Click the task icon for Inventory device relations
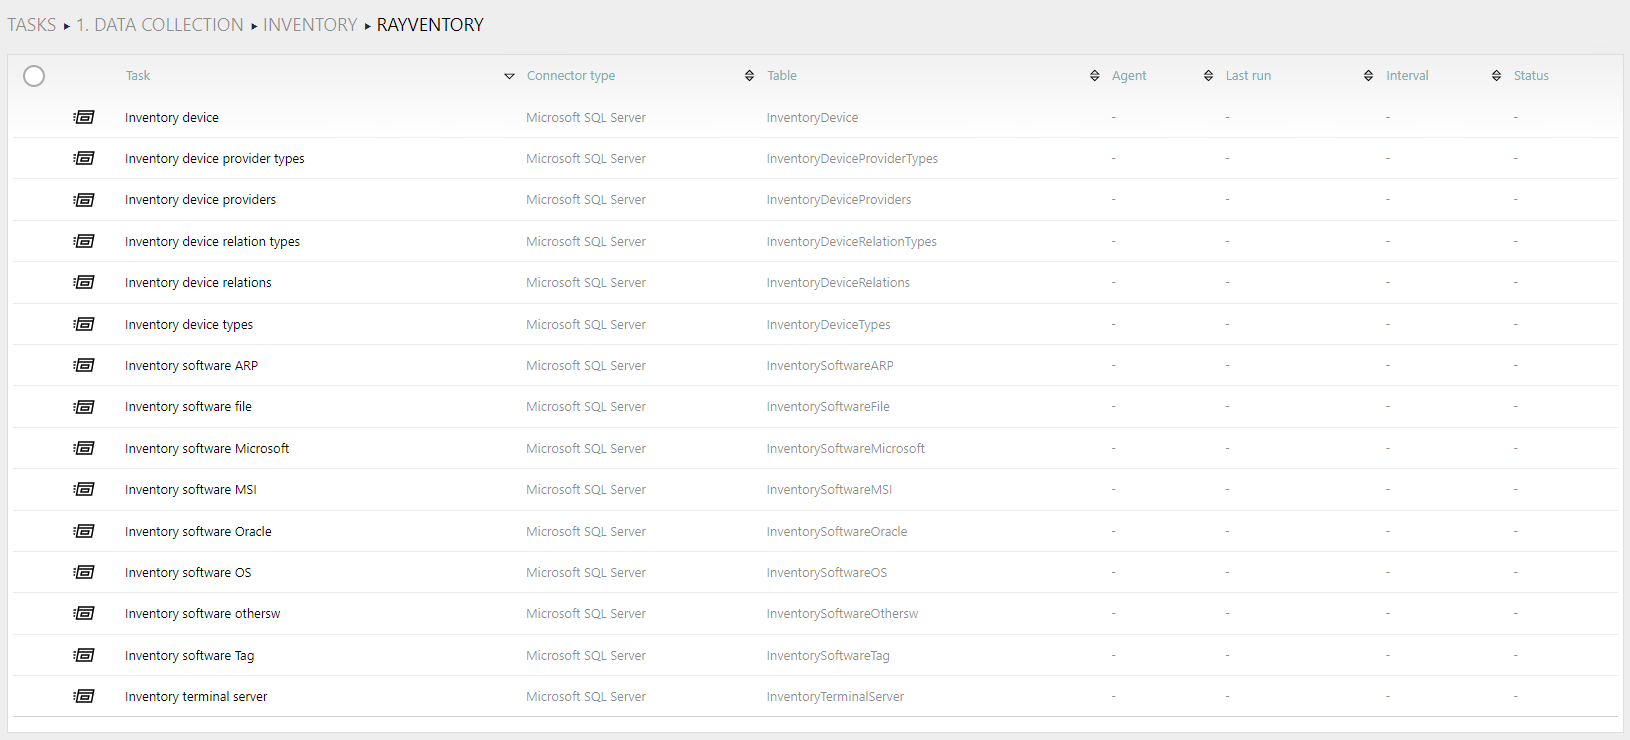The image size is (1630, 740). pyautogui.click(x=84, y=282)
